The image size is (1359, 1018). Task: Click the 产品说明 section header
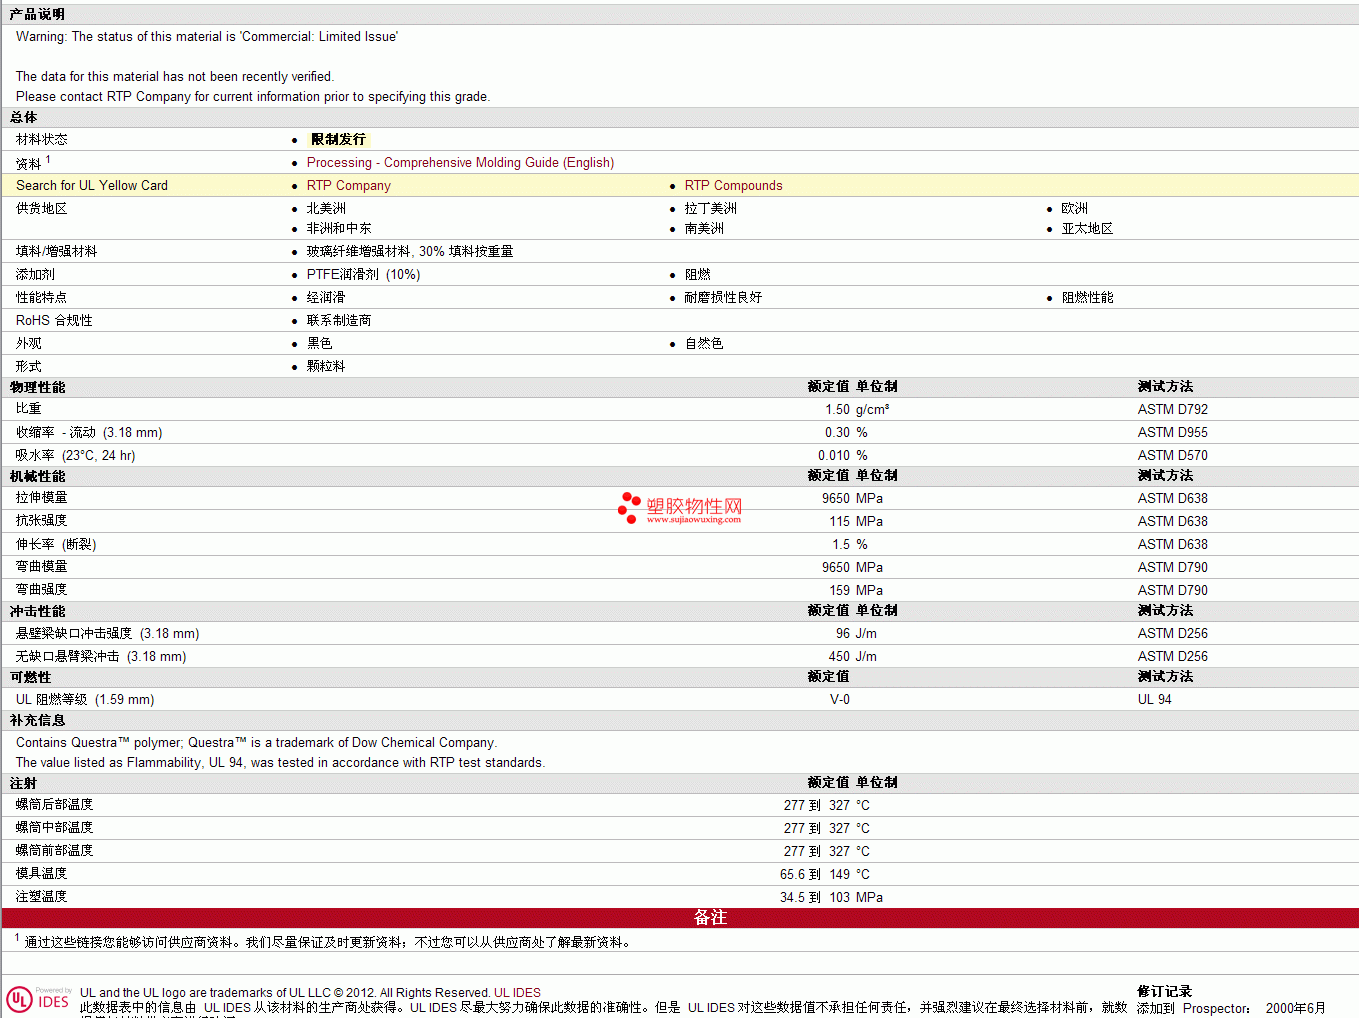click(37, 14)
